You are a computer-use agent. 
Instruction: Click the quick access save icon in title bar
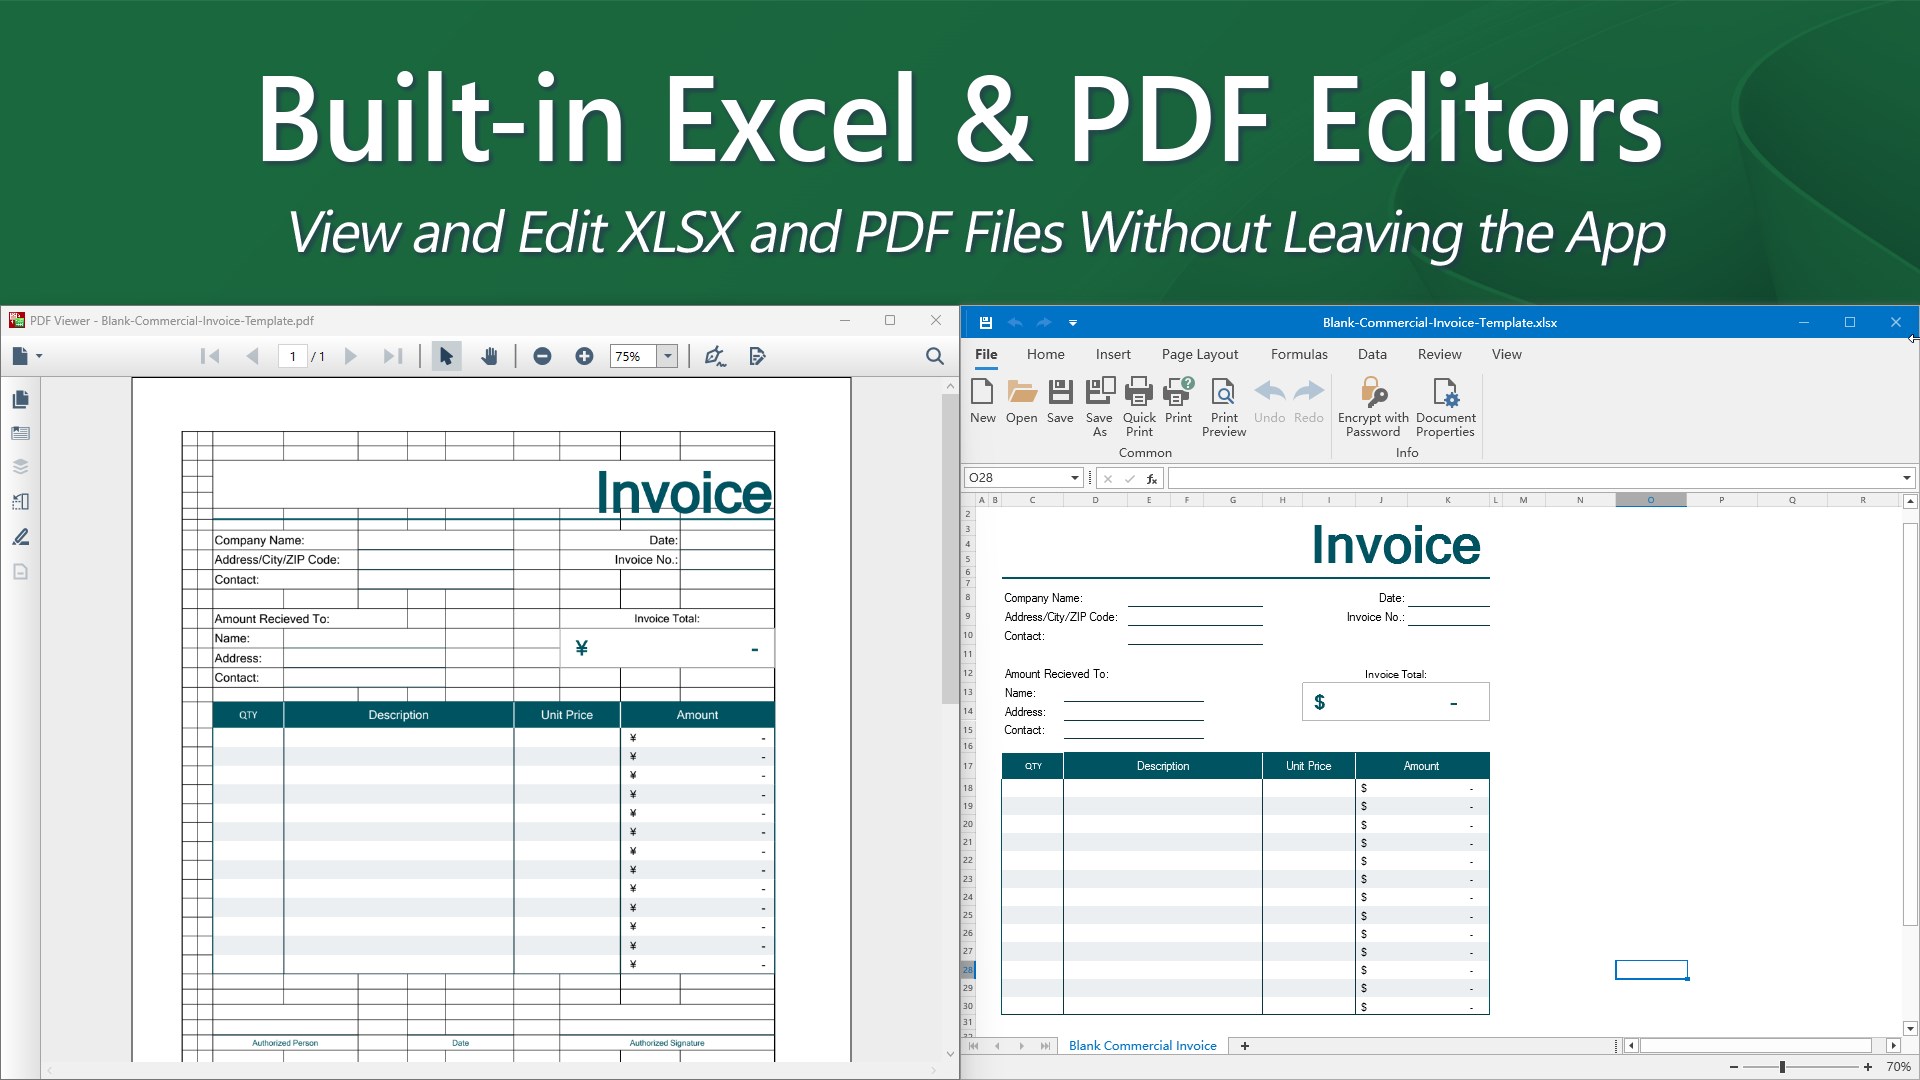coord(985,323)
